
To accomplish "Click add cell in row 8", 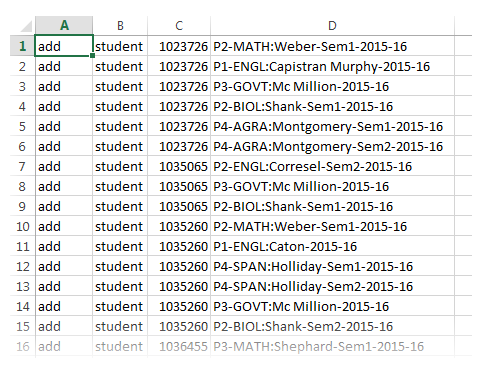I will pyautogui.click(x=64, y=186).
